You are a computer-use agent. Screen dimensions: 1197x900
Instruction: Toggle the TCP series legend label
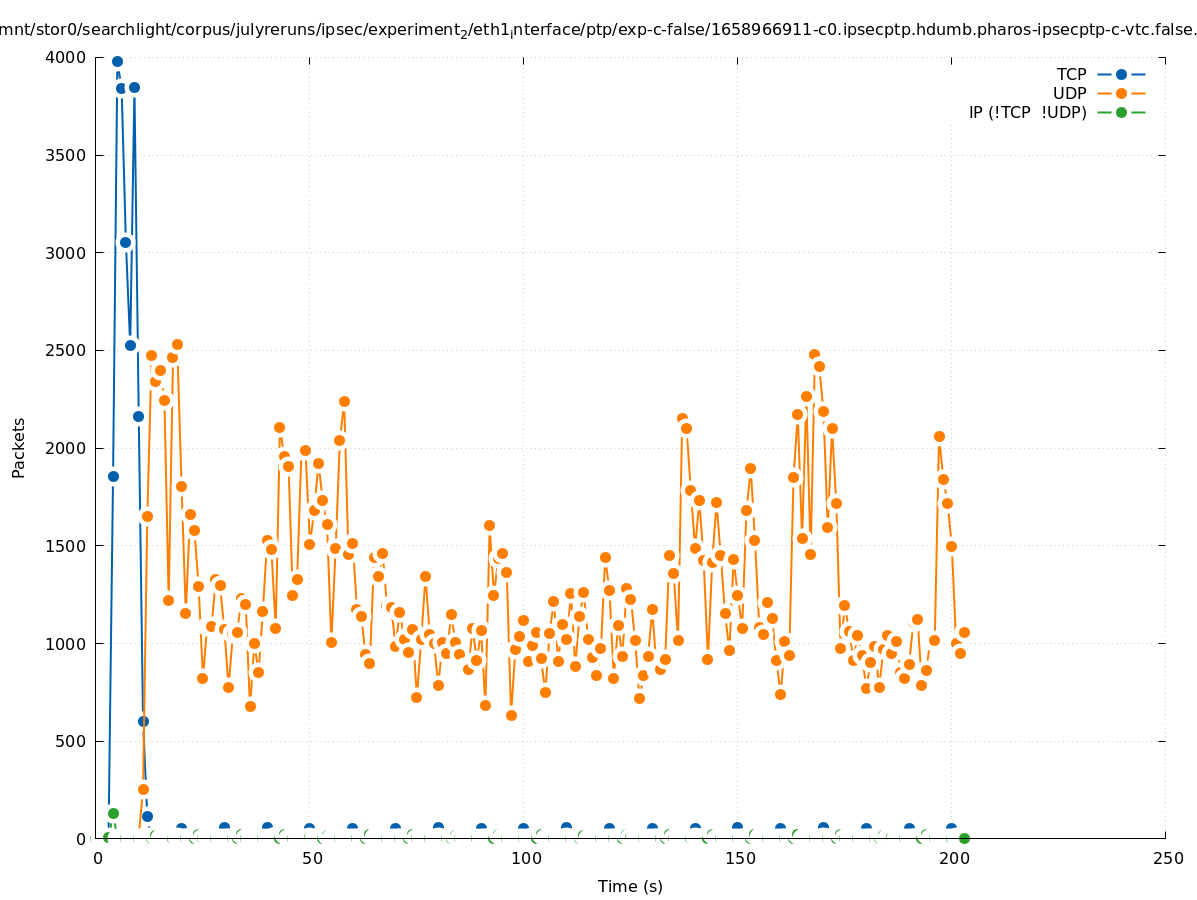point(1071,74)
